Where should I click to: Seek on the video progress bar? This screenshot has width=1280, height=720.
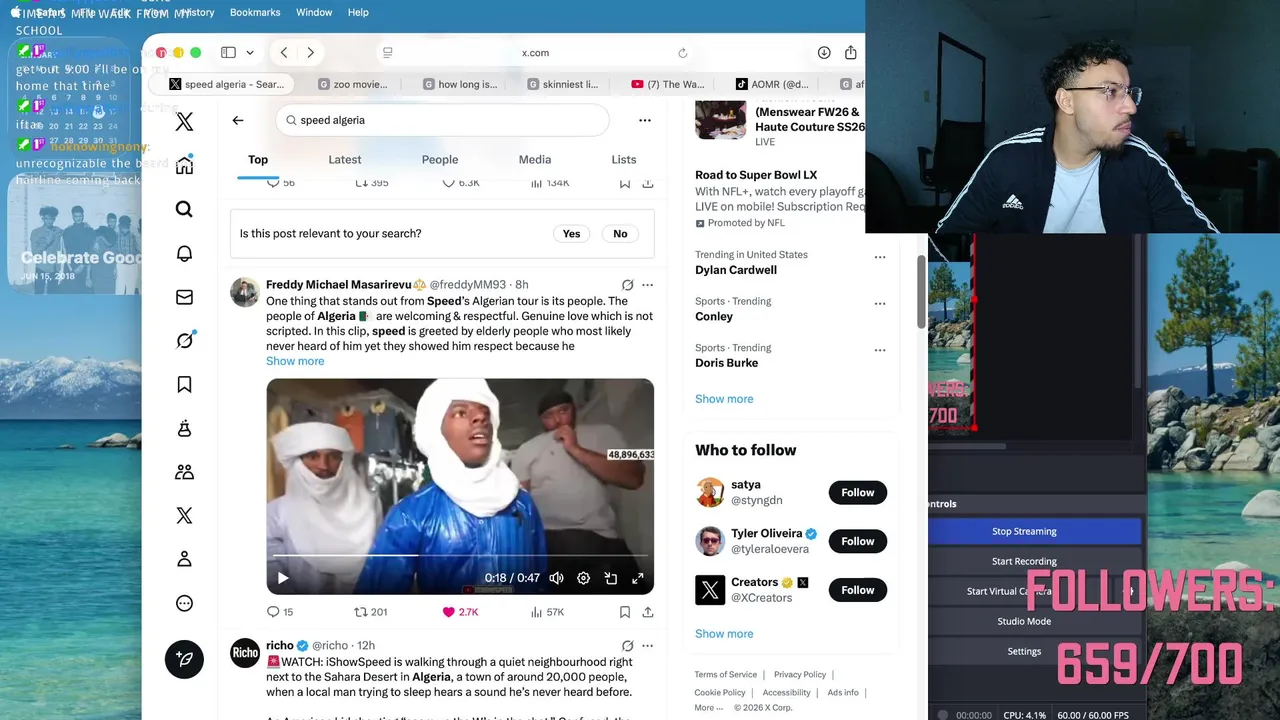(x=460, y=555)
